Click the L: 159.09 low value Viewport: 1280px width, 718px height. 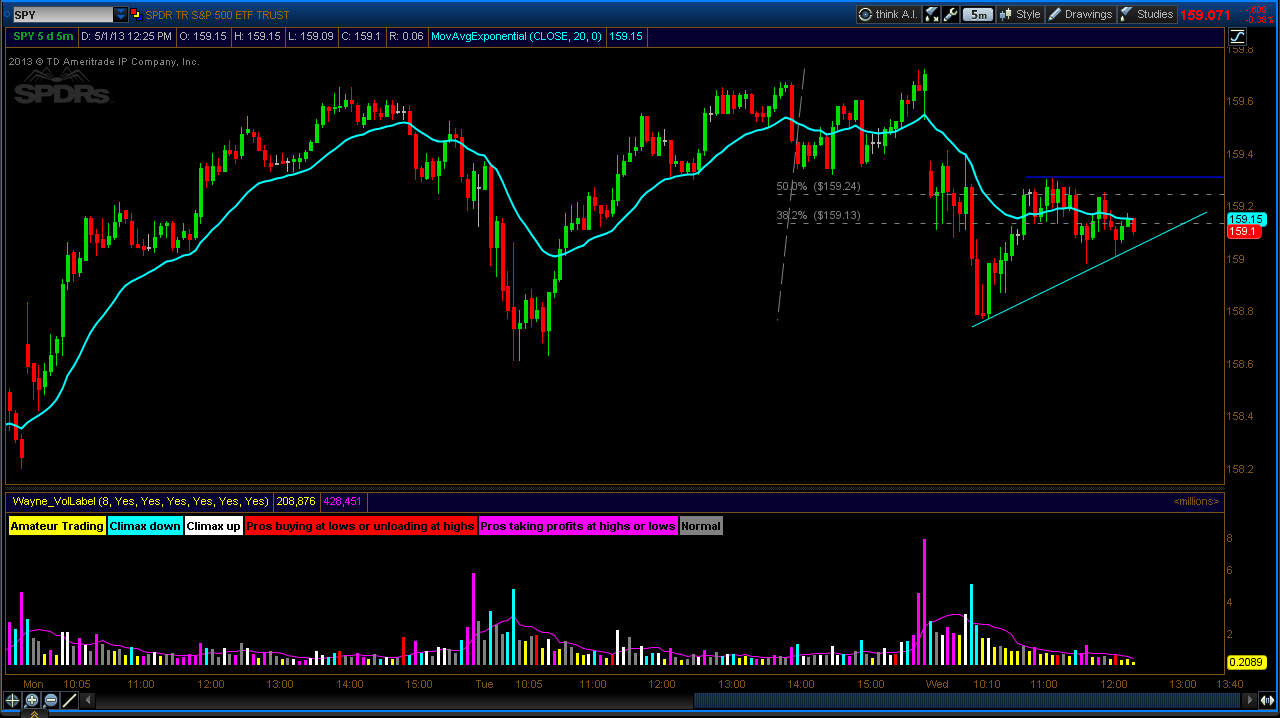pyautogui.click(x=310, y=36)
